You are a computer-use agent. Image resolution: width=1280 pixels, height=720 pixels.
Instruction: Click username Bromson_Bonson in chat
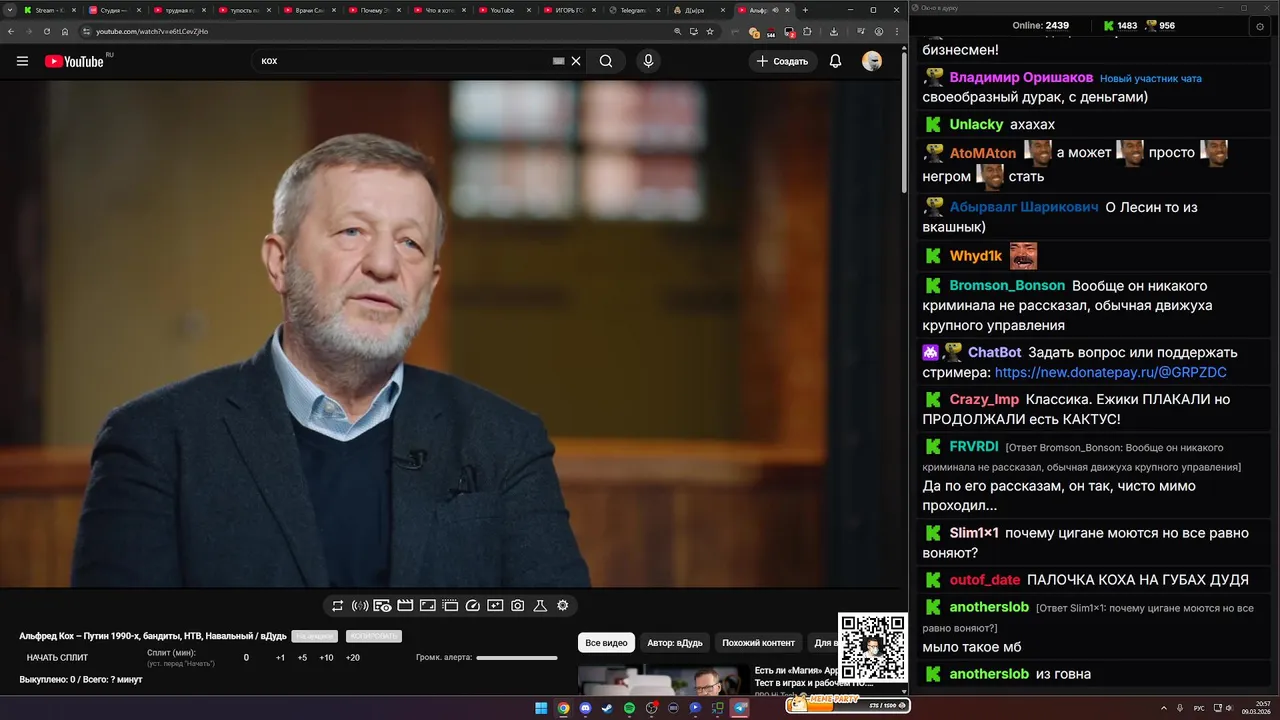point(1007,285)
